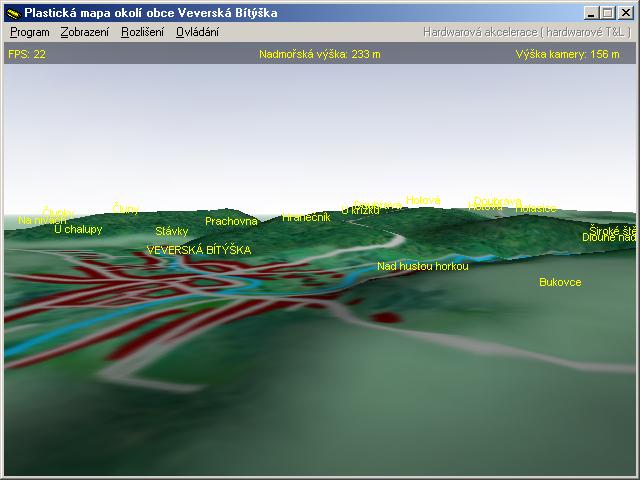This screenshot has width=640, height=480.
Task: Select the Nadmořská výška altitude readout
Action: tap(319, 54)
